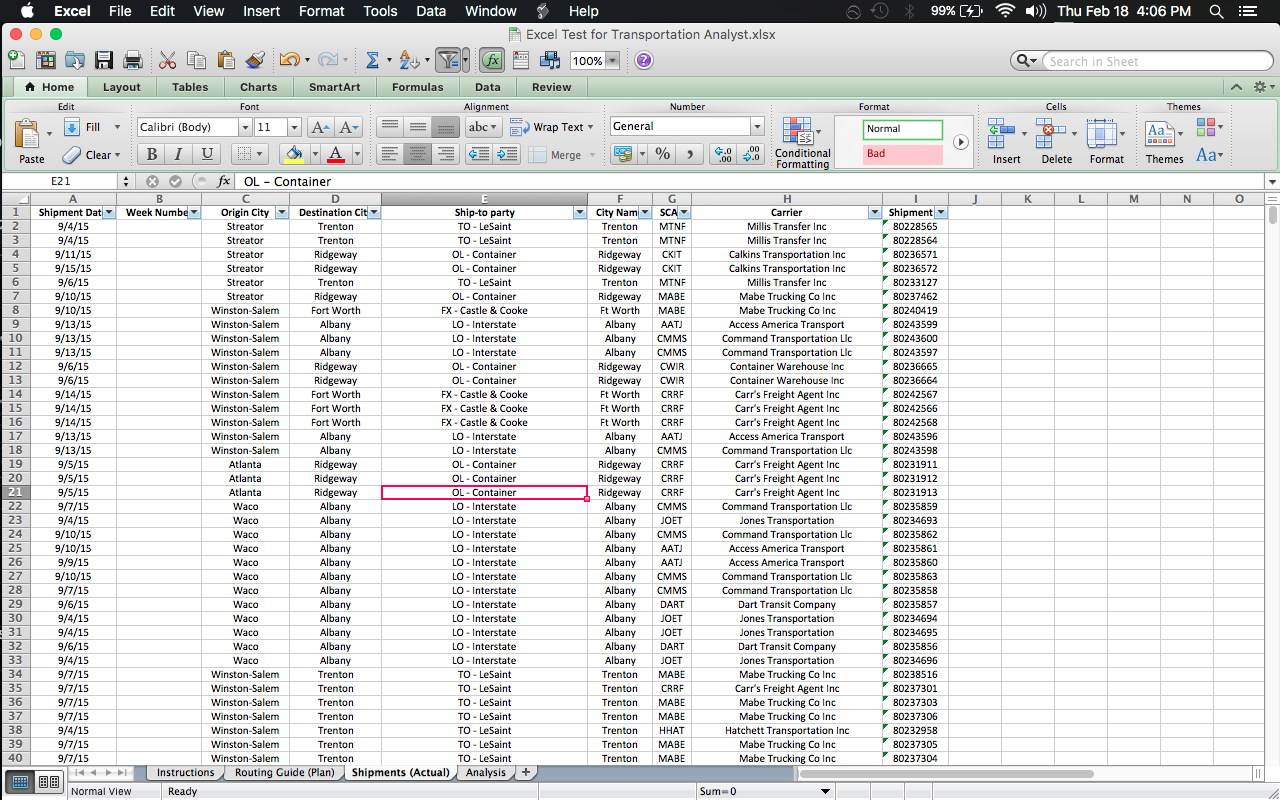Click the Format cells button
The width and height of the screenshot is (1280, 800).
point(1104,142)
